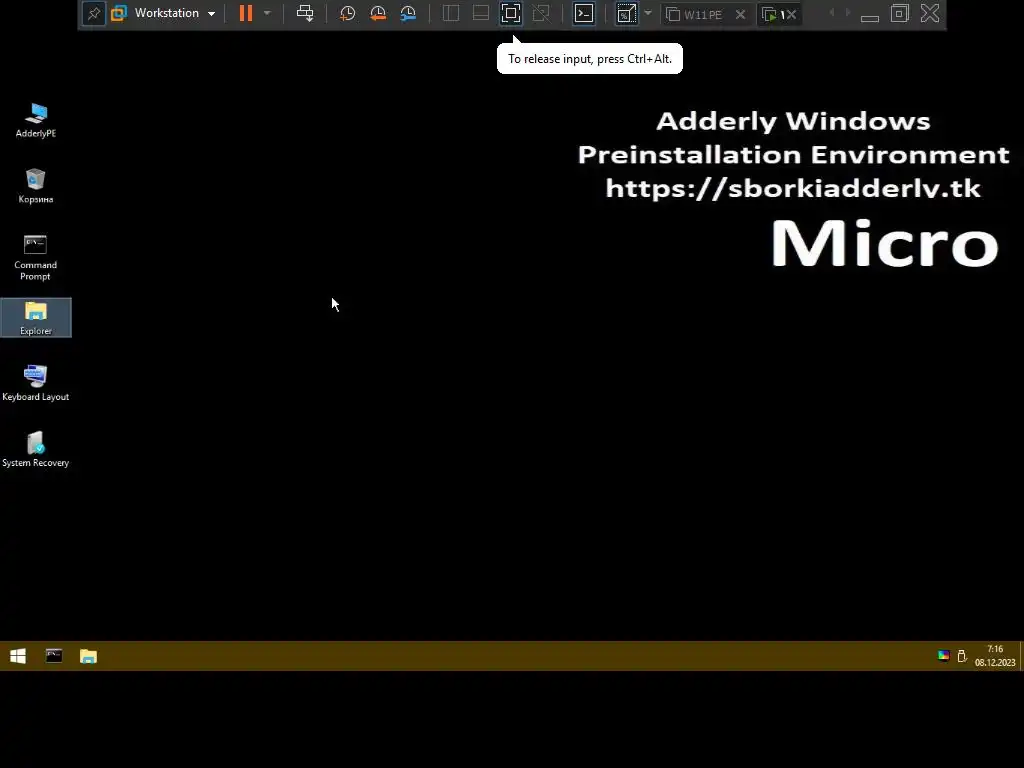Image resolution: width=1024 pixels, height=768 pixels.
Task: Click the USB device tray icon
Action: click(962, 656)
